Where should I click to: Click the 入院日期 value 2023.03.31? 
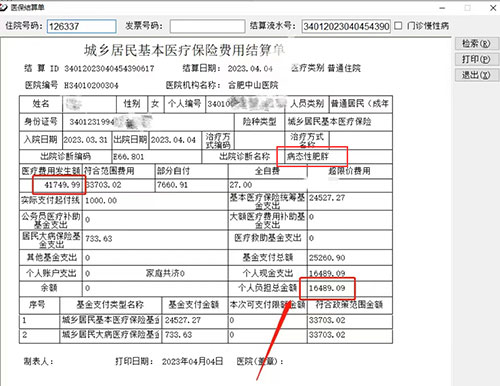click(x=85, y=140)
